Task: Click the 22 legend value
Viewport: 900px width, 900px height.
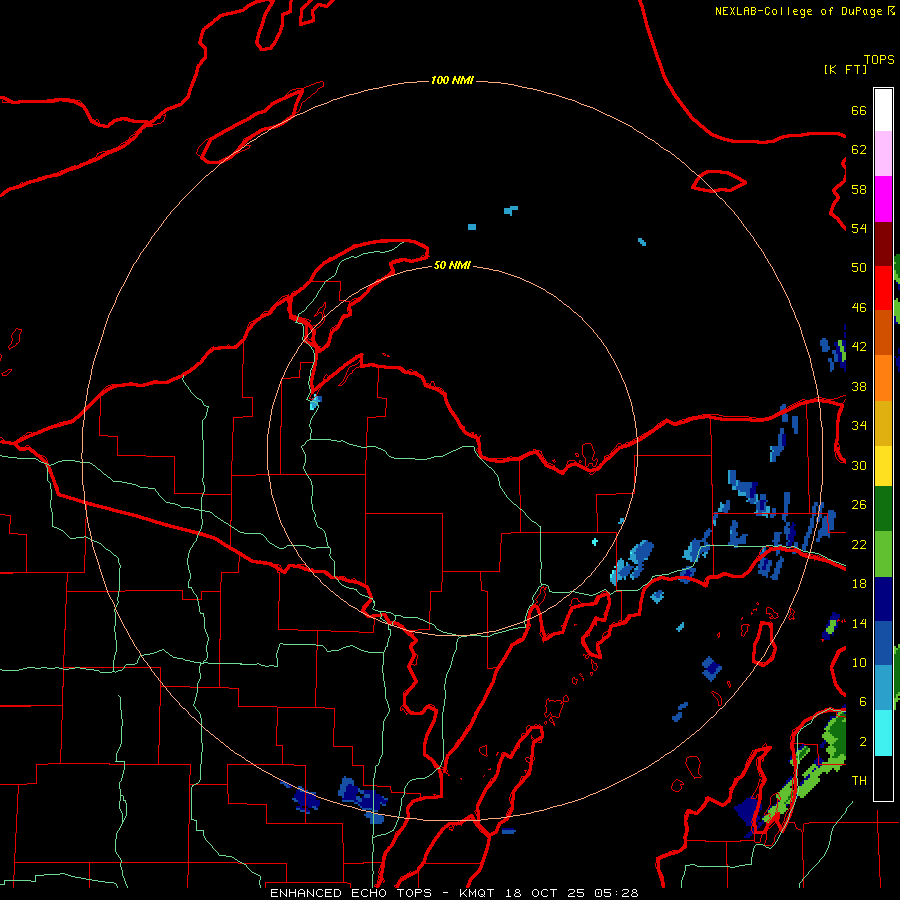Action: (x=859, y=544)
